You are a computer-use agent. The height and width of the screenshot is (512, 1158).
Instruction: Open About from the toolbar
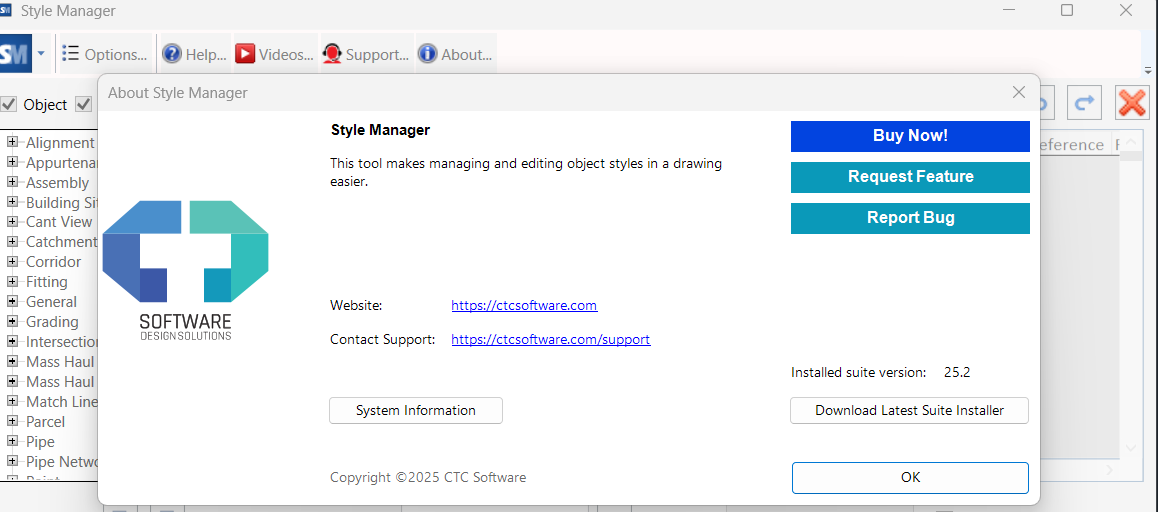pos(455,54)
